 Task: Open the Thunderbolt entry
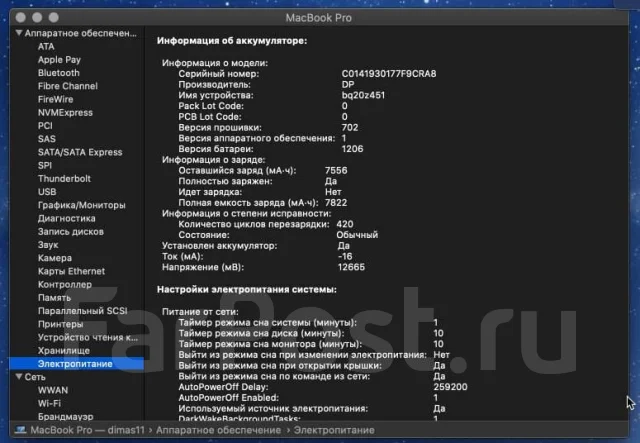[64, 179]
